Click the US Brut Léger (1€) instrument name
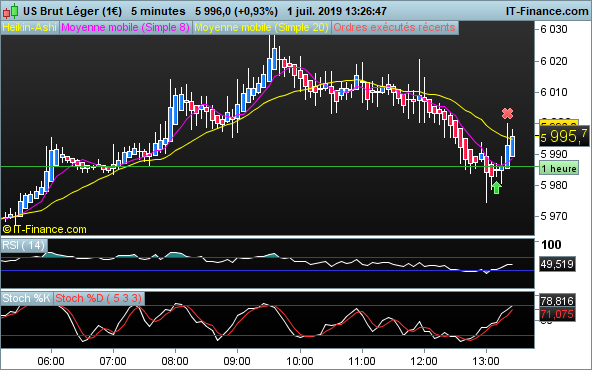The width and height of the screenshot is (592, 370). (x=72, y=11)
